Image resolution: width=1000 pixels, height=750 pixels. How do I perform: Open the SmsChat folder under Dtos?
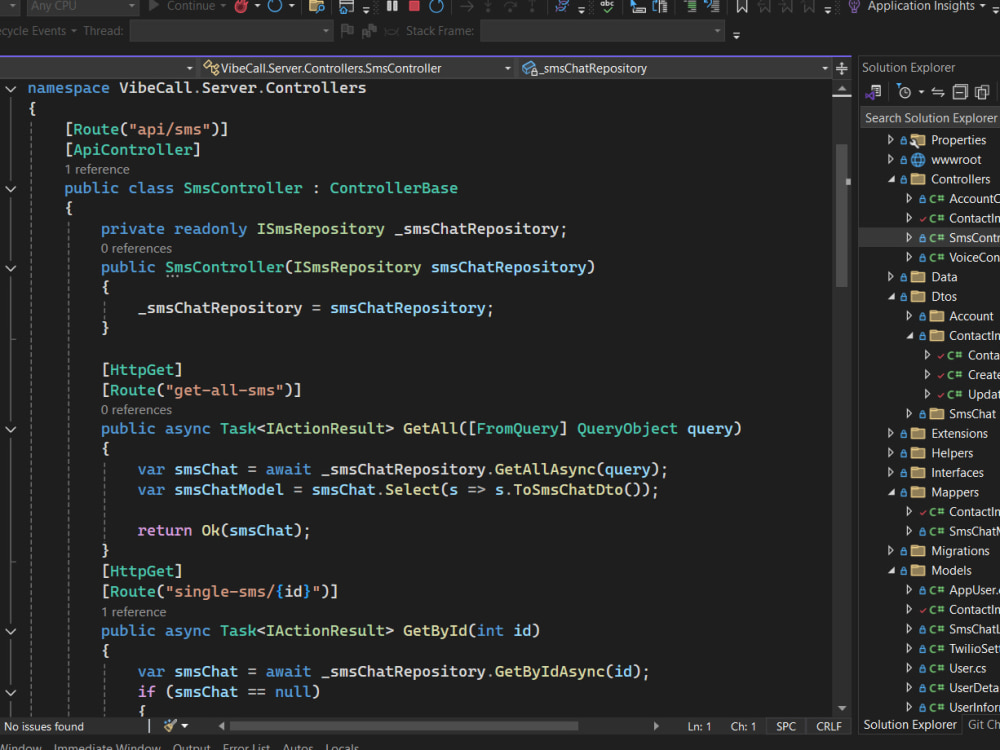coord(972,414)
